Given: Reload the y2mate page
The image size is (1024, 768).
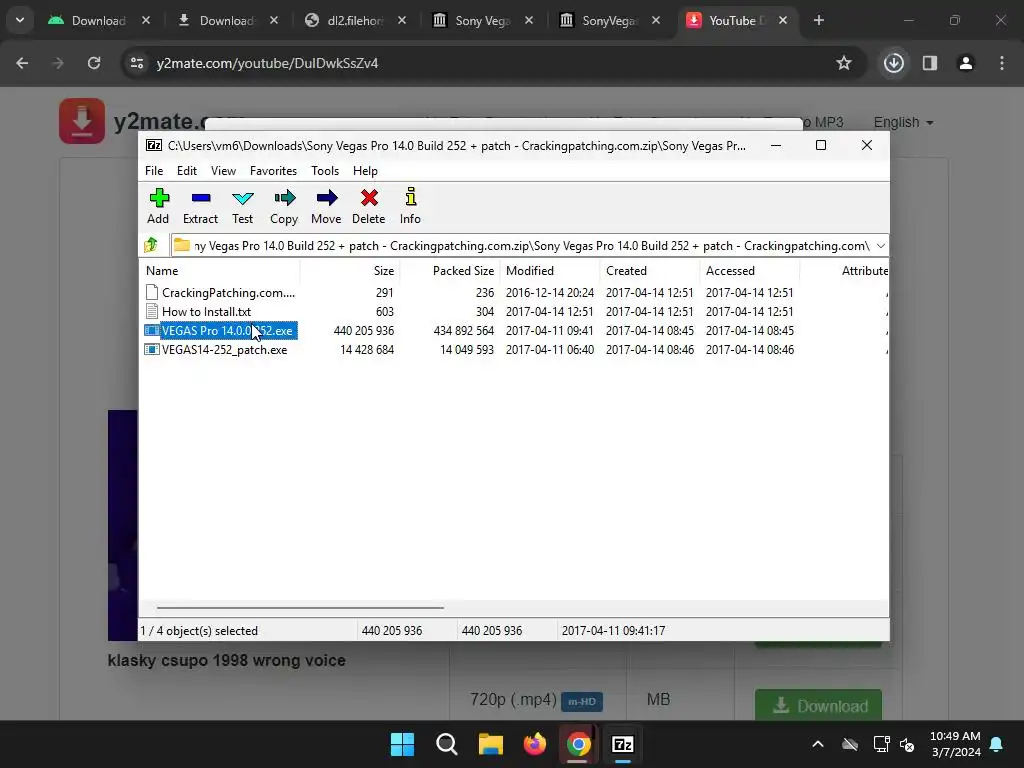Looking at the screenshot, I should 94,63.
